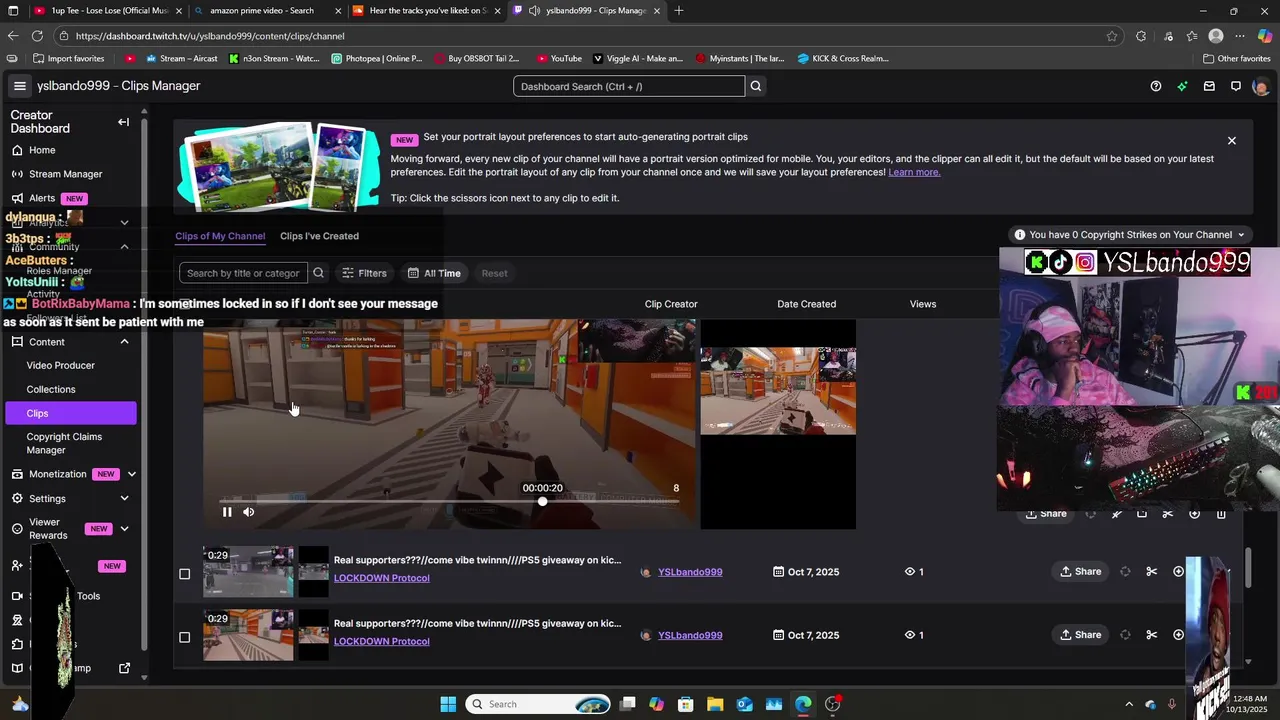Screen dimensions: 1280x720
Task: Open Windows Start menu
Action: (448, 704)
